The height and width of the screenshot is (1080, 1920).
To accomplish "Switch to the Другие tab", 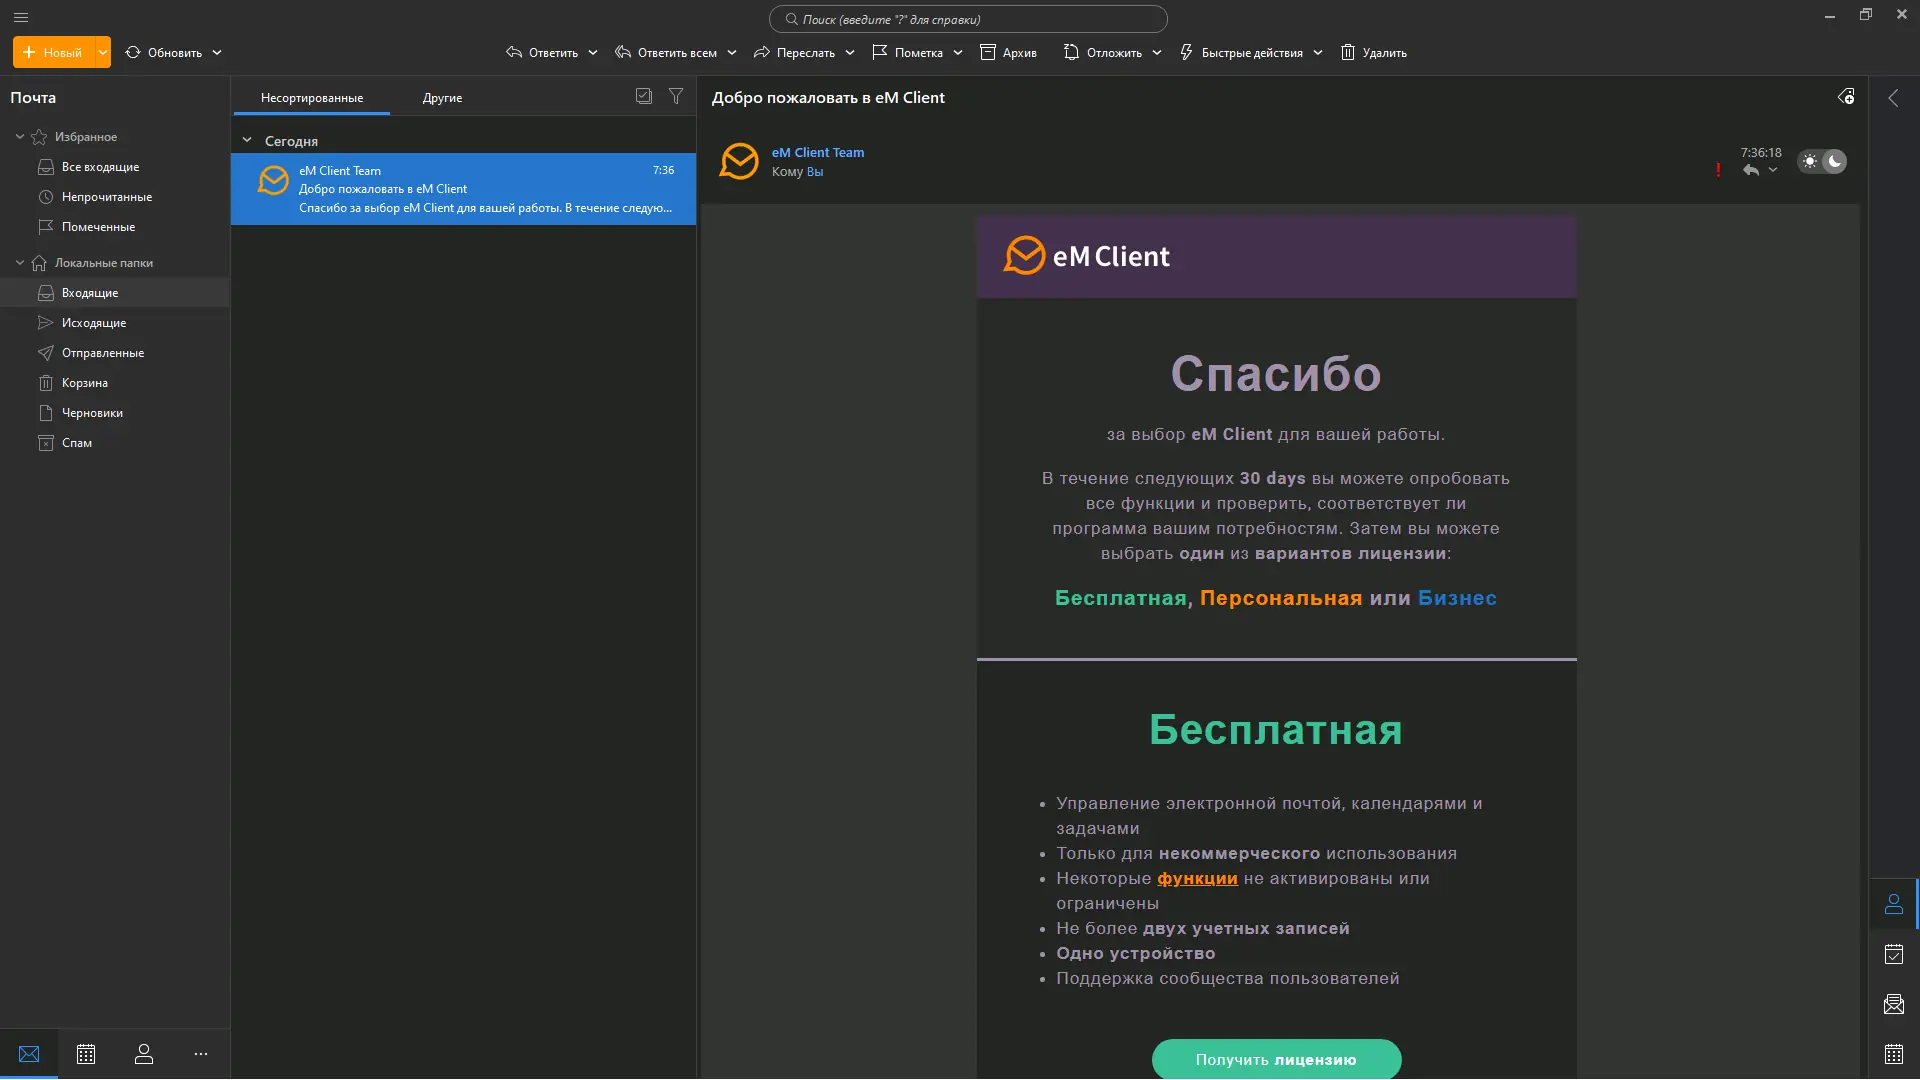I will [x=442, y=98].
